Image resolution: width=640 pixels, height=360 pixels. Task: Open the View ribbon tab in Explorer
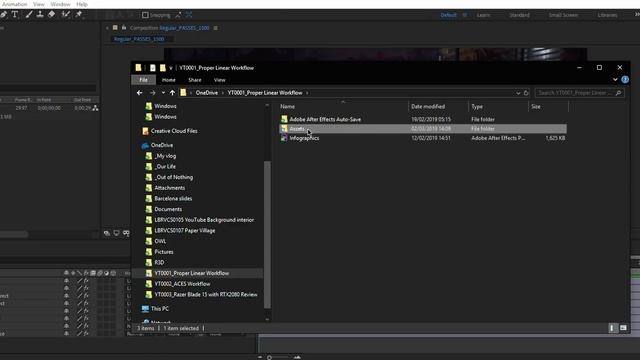click(220, 80)
